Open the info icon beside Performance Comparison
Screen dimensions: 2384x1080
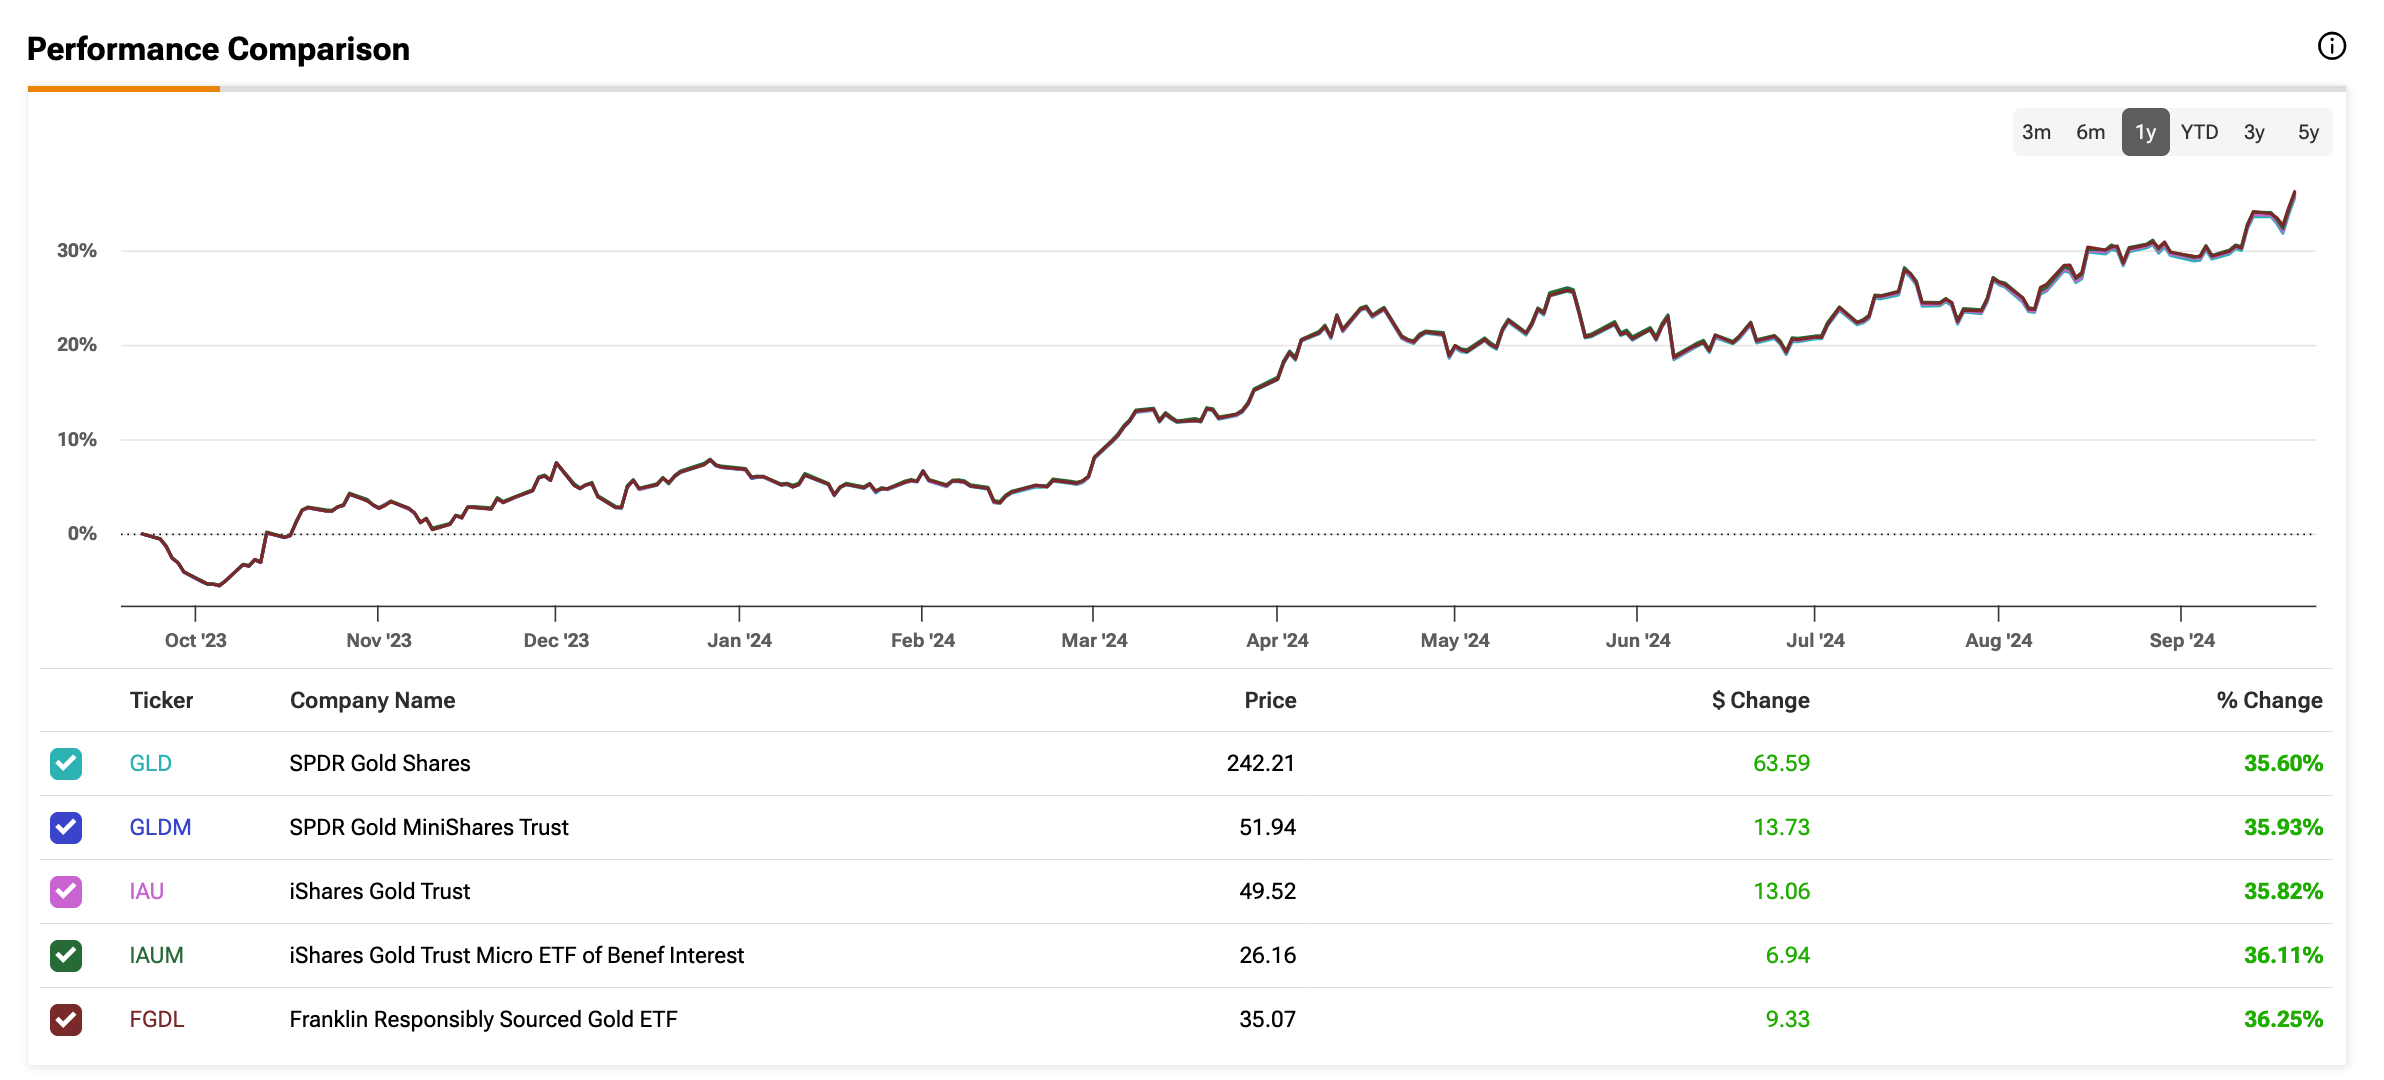2331,46
